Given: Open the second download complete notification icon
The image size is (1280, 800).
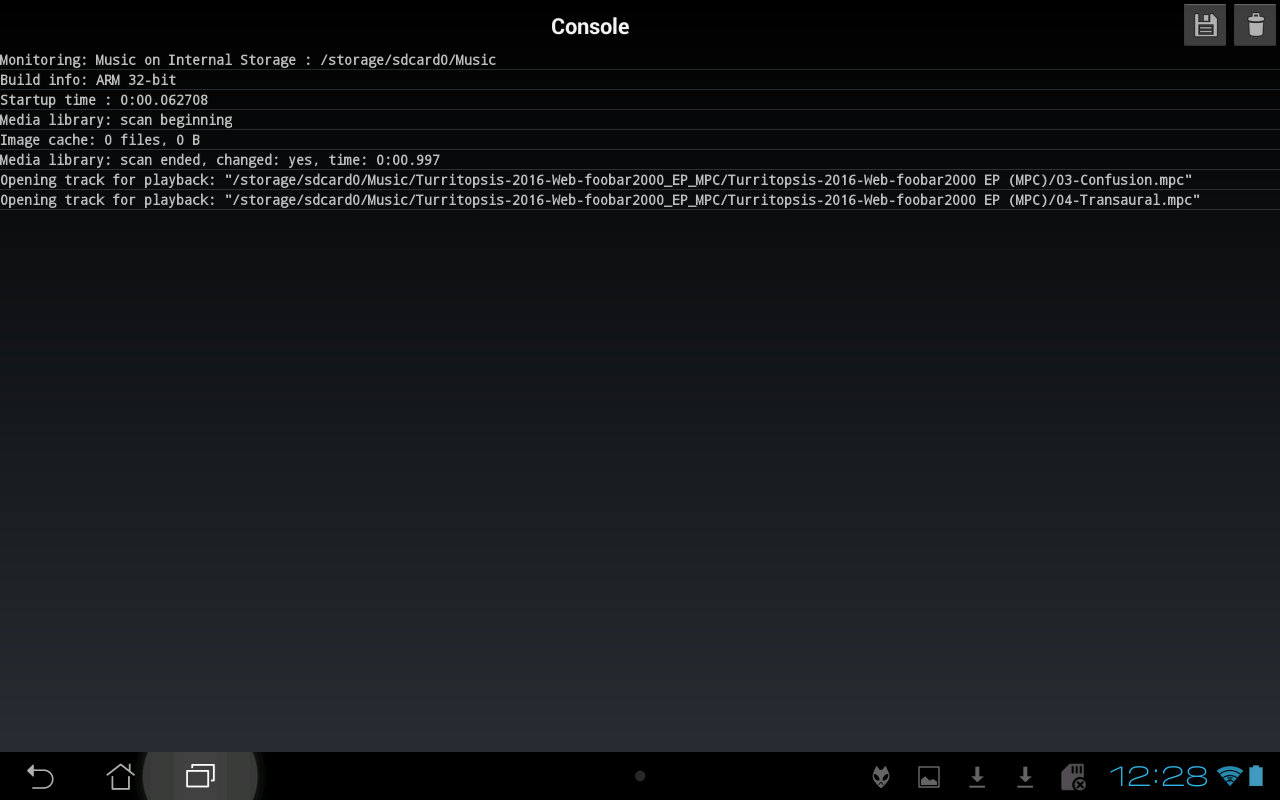Looking at the screenshot, I should 1024,776.
